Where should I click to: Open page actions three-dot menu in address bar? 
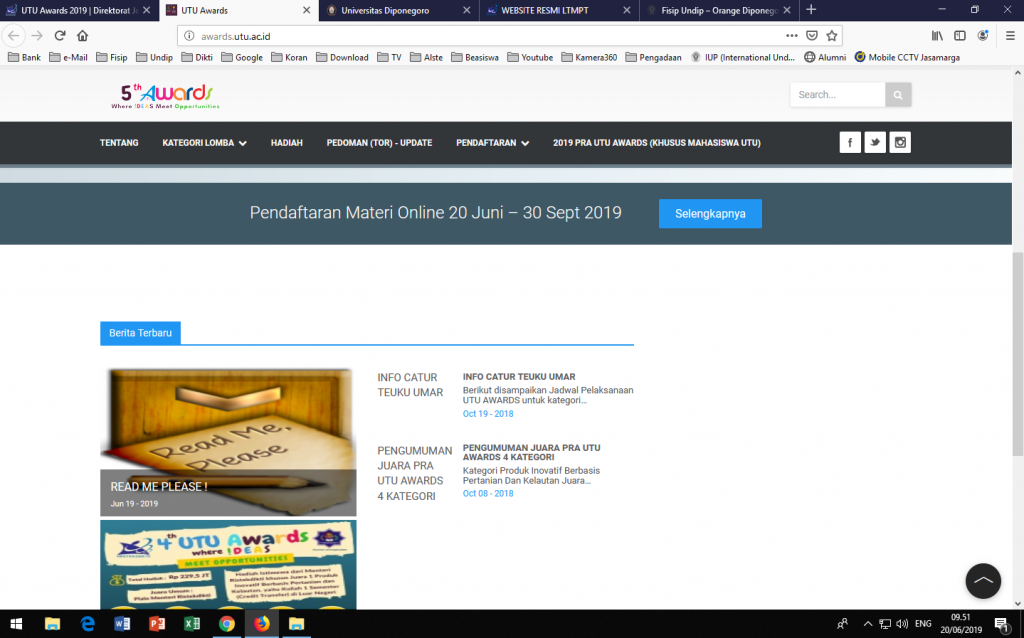[x=792, y=35]
